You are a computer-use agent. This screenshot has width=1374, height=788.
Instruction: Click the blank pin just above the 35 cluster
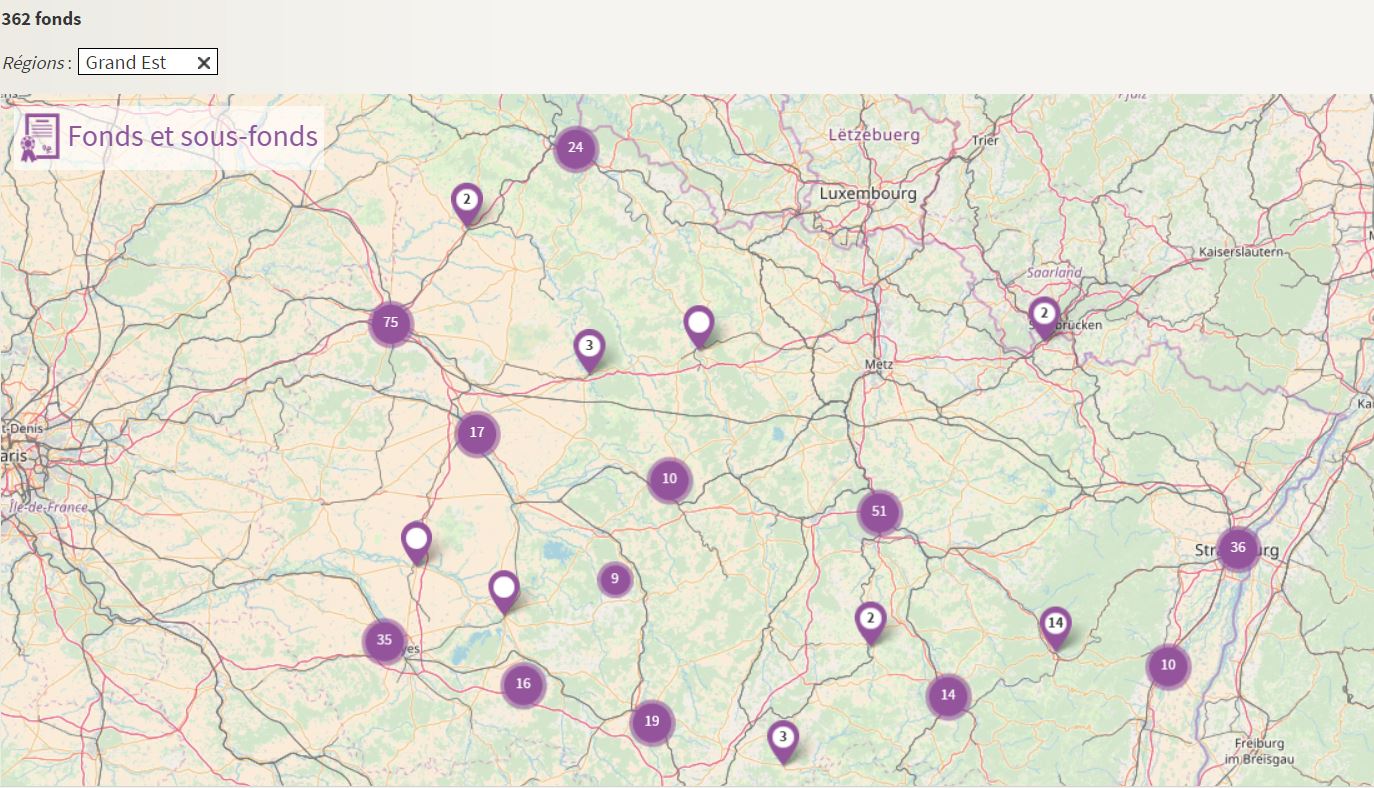[x=416, y=542]
